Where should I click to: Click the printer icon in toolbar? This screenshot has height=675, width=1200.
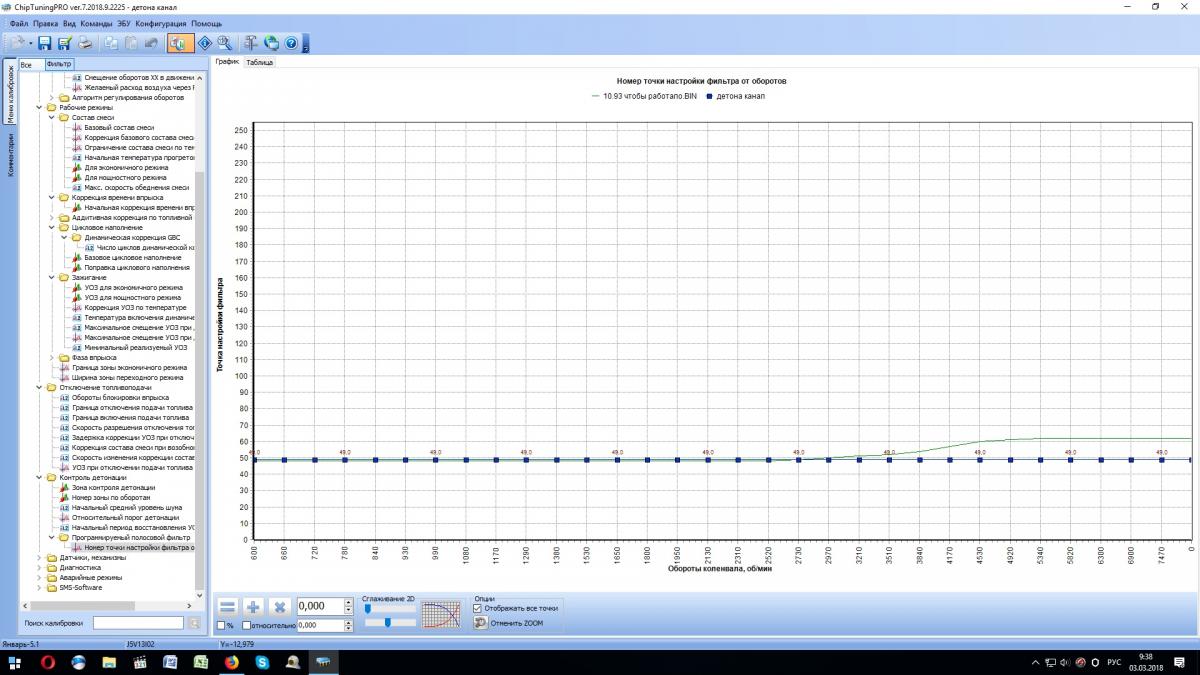pyautogui.click(x=85, y=43)
